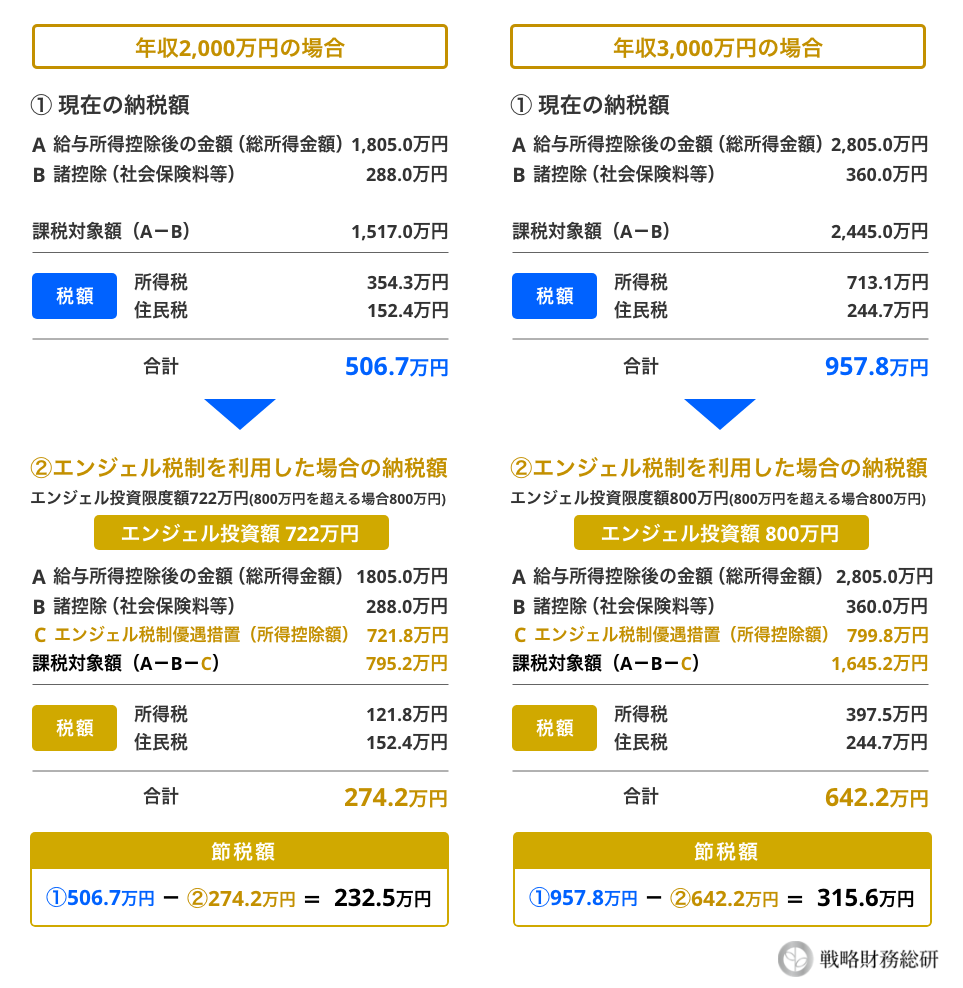Screen dimensions: 963x988
Task: Click the blue down arrow under 957.8万円
Action: point(719,413)
